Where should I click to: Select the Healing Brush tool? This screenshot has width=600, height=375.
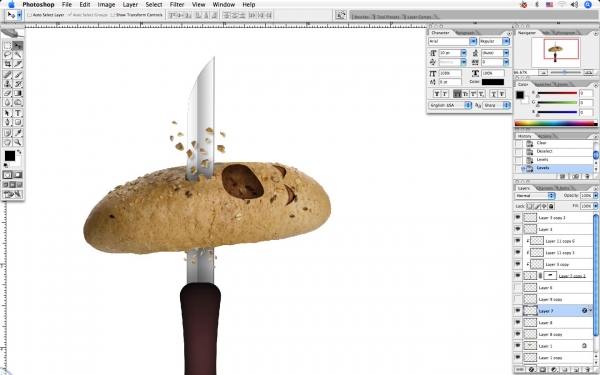8,75
